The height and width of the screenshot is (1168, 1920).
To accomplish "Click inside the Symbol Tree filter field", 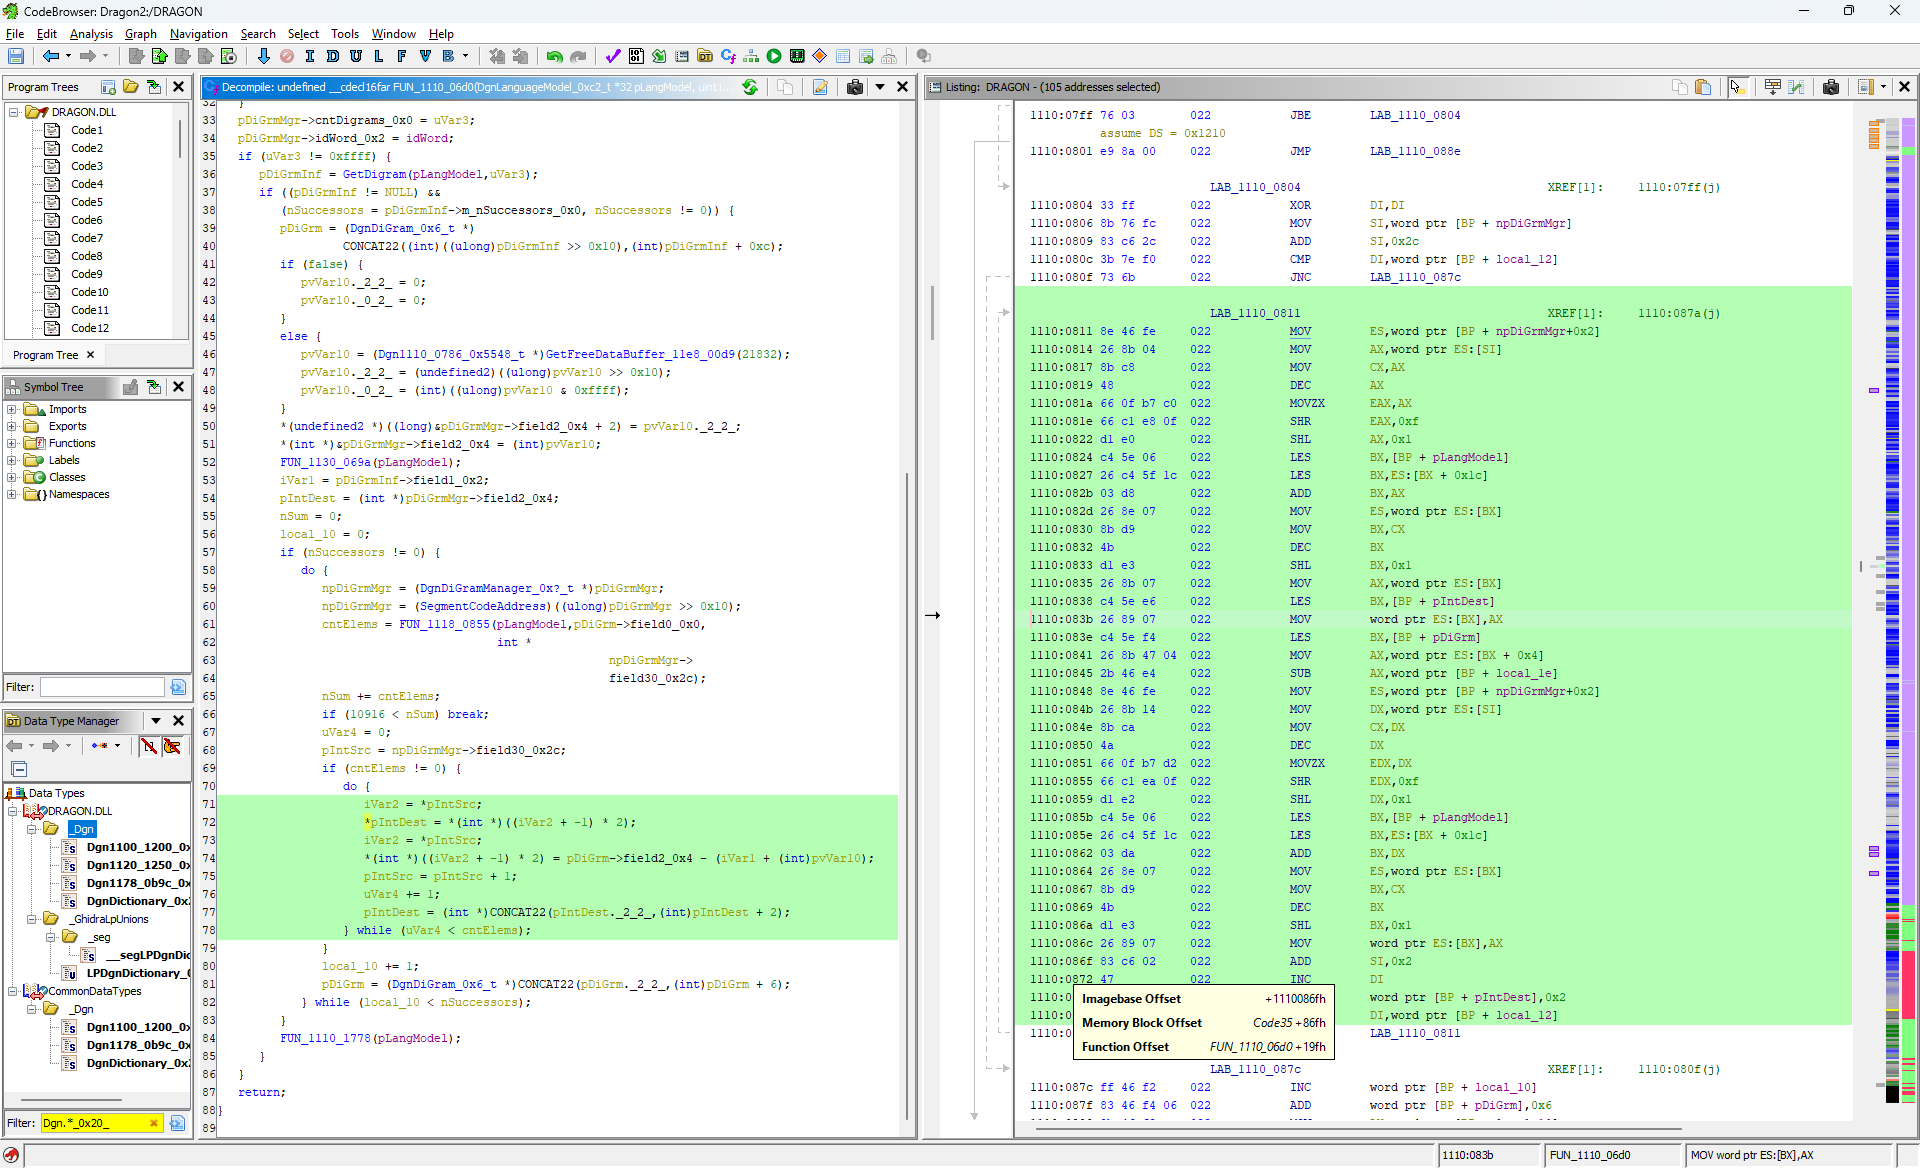I will tap(100, 687).
